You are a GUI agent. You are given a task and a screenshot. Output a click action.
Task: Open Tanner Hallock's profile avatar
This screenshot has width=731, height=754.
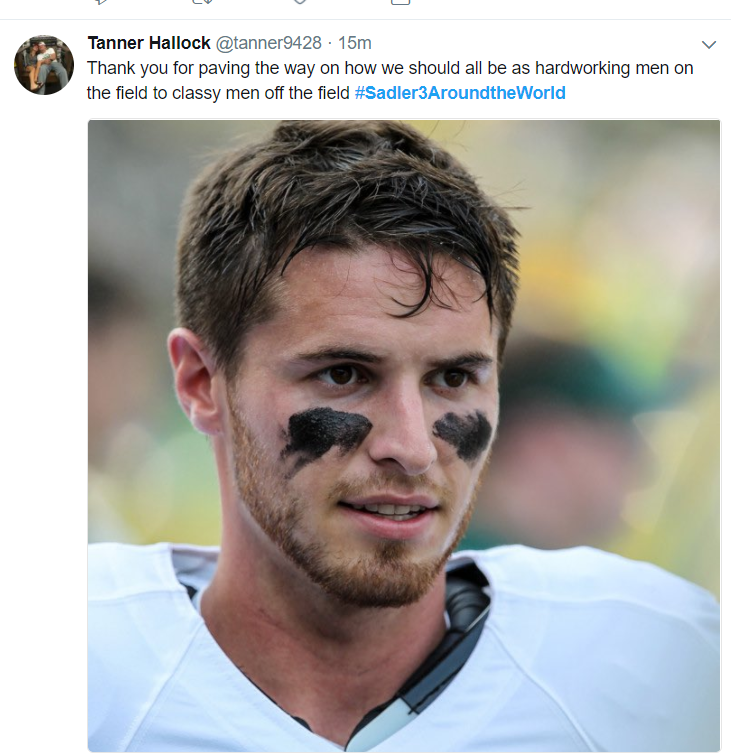(44, 65)
